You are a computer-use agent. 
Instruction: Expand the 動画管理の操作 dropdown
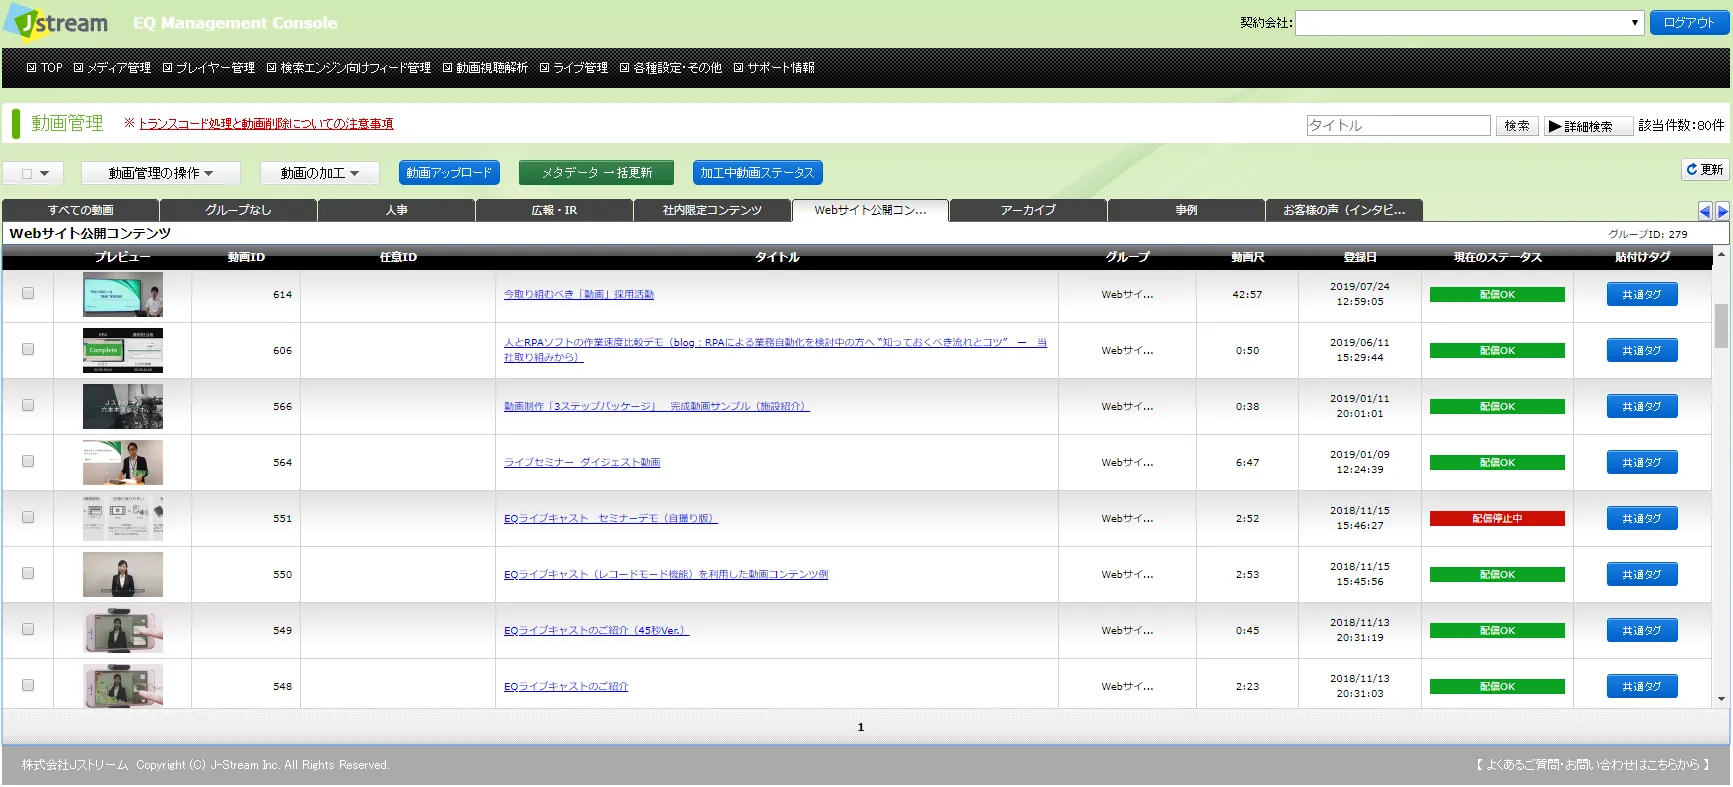coord(160,173)
